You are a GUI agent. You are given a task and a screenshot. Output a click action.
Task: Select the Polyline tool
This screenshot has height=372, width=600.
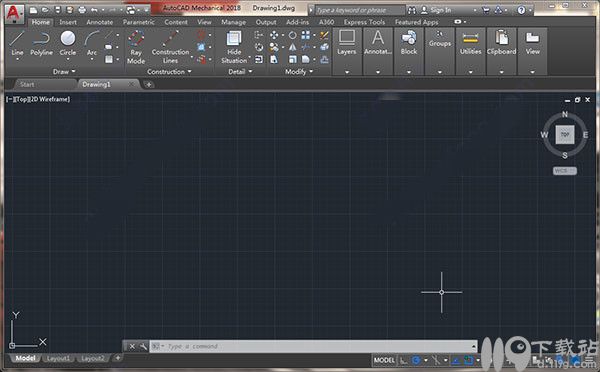pyautogui.click(x=41, y=44)
